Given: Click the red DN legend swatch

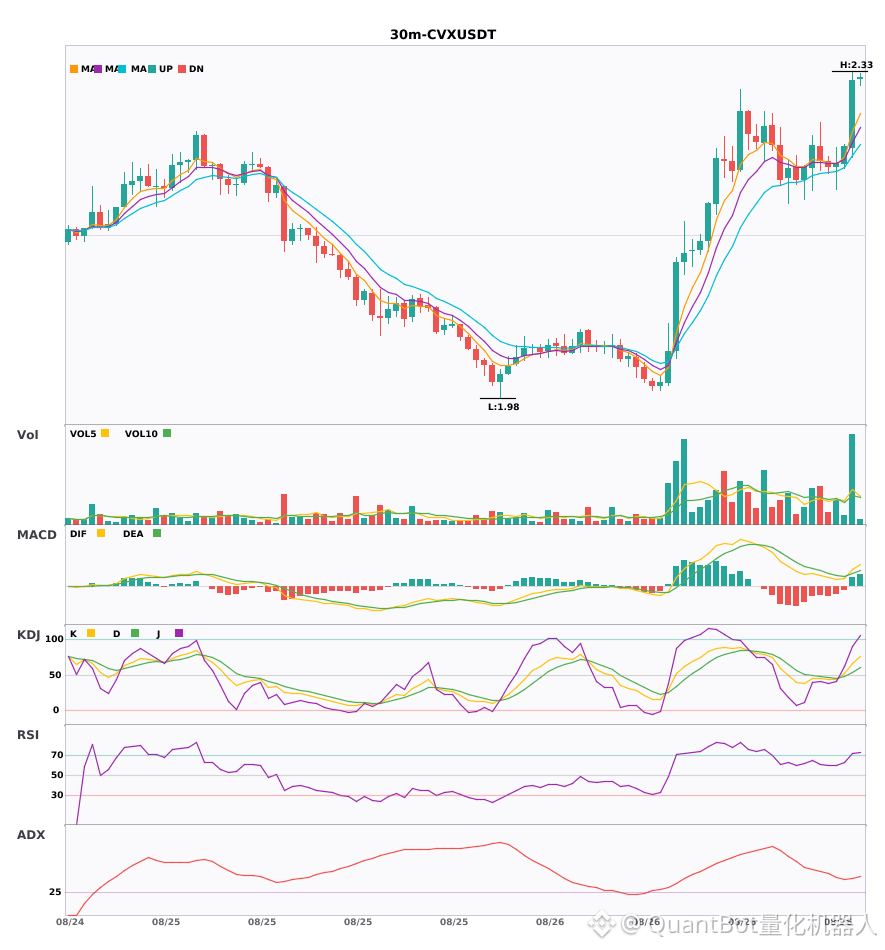Looking at the screenshot, I should click(x=182, y=69).
